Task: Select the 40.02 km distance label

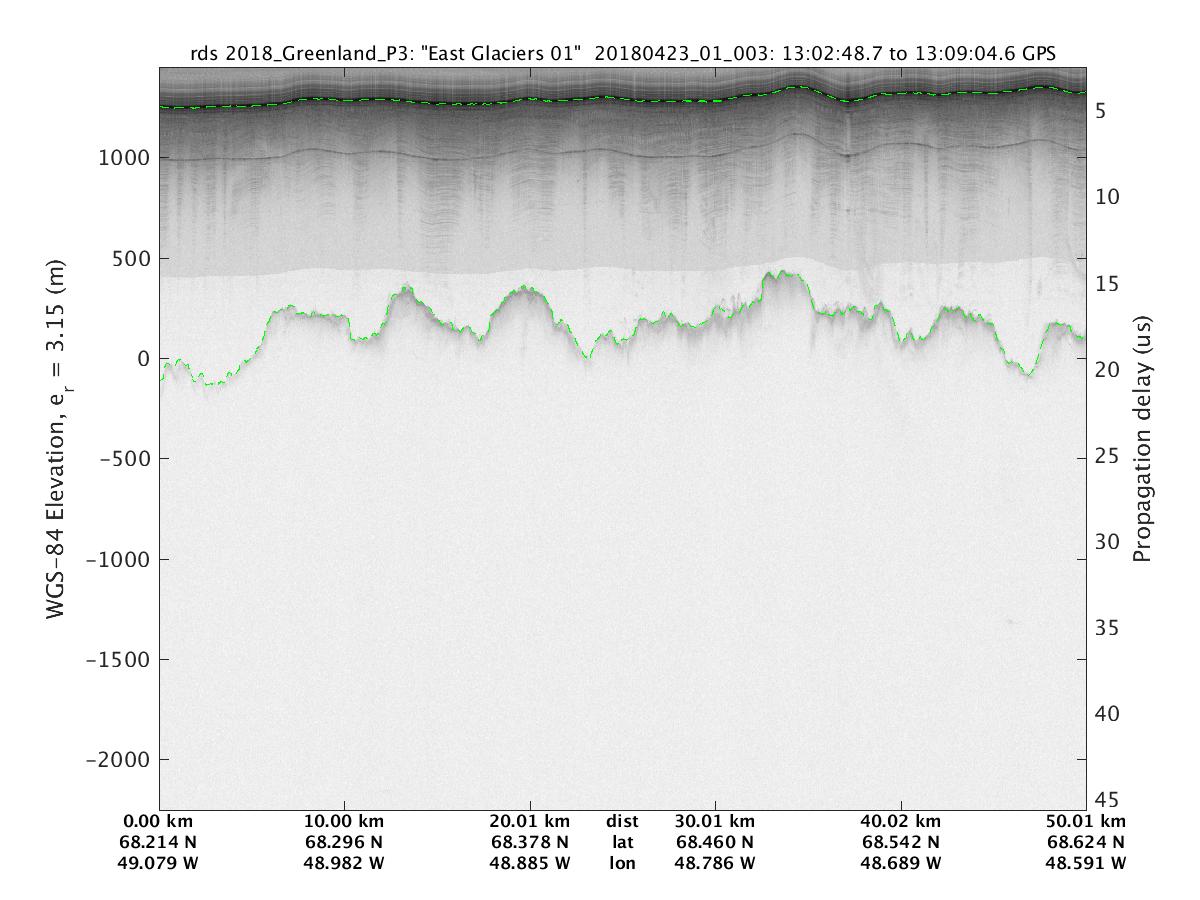Action: (901, 820)
